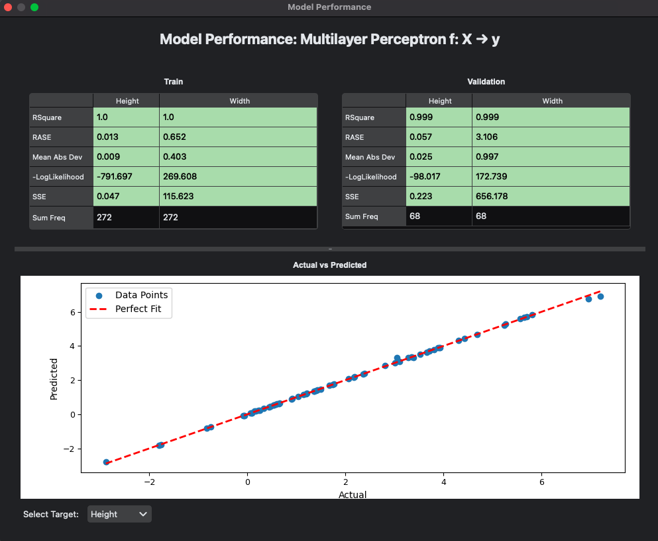Click the Actual vs Predicted plot title
658x541 pixels.
(x=329, y=265)
